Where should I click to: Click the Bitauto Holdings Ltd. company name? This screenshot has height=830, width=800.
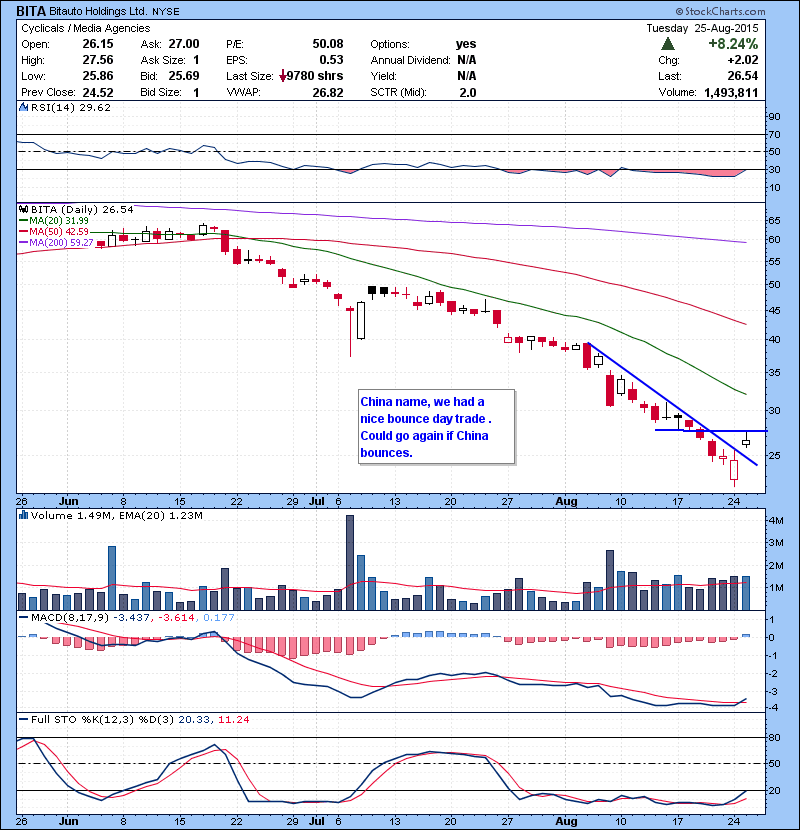(98, 11)
